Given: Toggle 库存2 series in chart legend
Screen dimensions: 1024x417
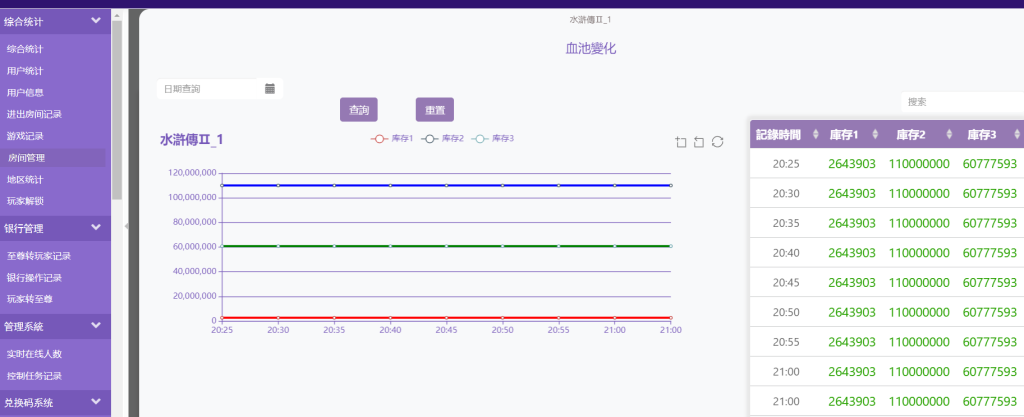Looking at the screenshot, I should coord(442,139).
